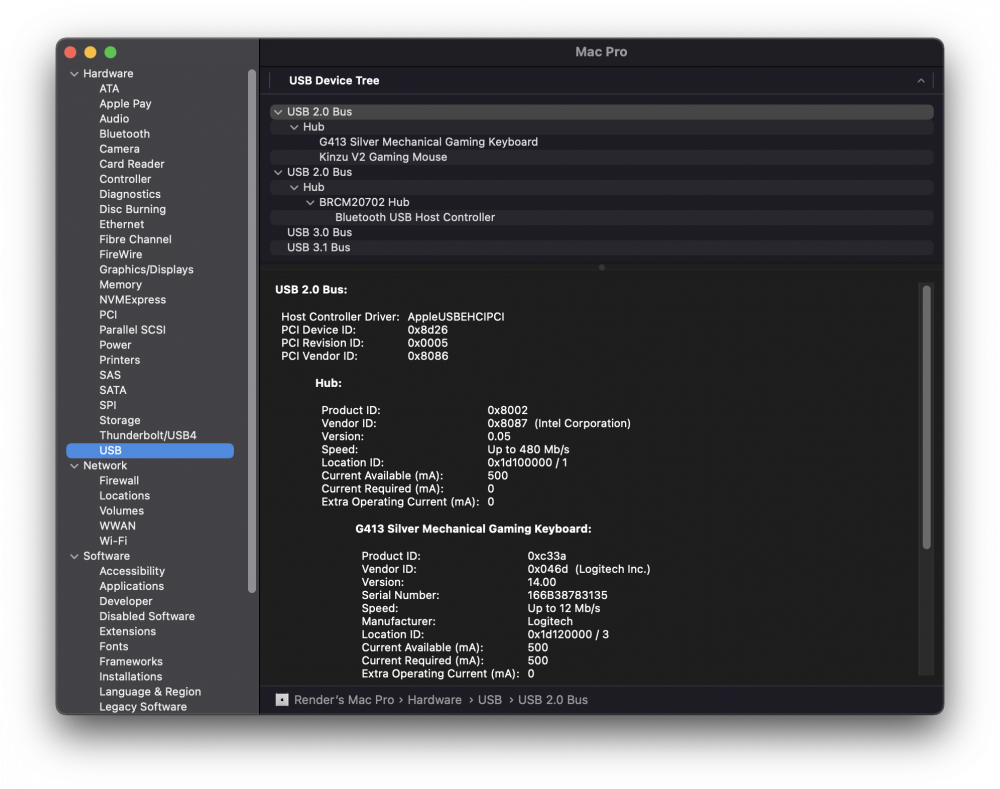The width and height of the screenshot is (1000, 789).
Task: Select Power in the sidebar
Action: (115, 345)
